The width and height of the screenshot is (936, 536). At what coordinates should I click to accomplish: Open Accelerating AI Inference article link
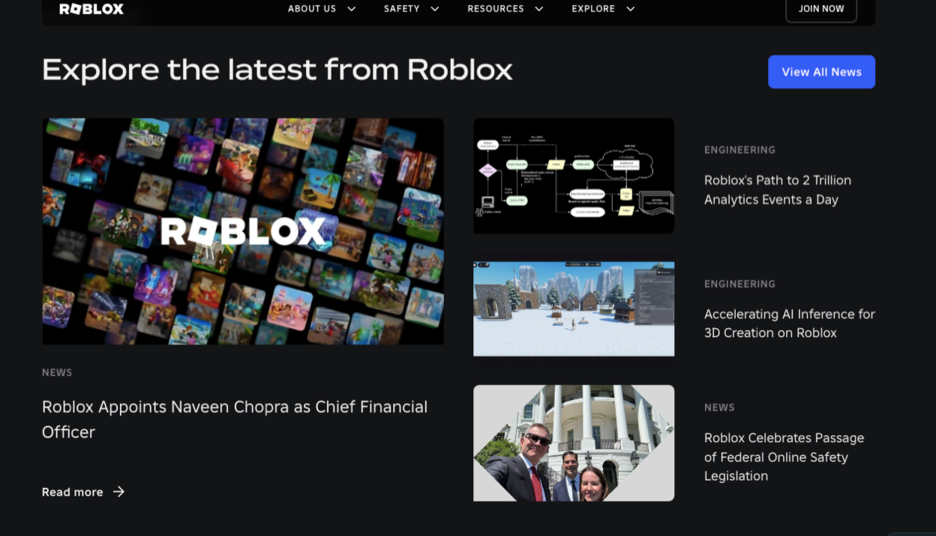click(789, 323)
